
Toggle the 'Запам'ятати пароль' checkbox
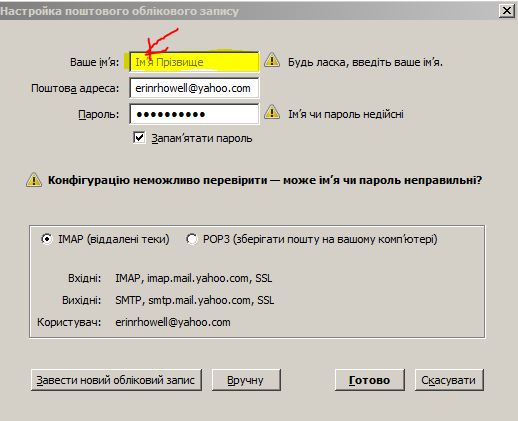point(139,138)
